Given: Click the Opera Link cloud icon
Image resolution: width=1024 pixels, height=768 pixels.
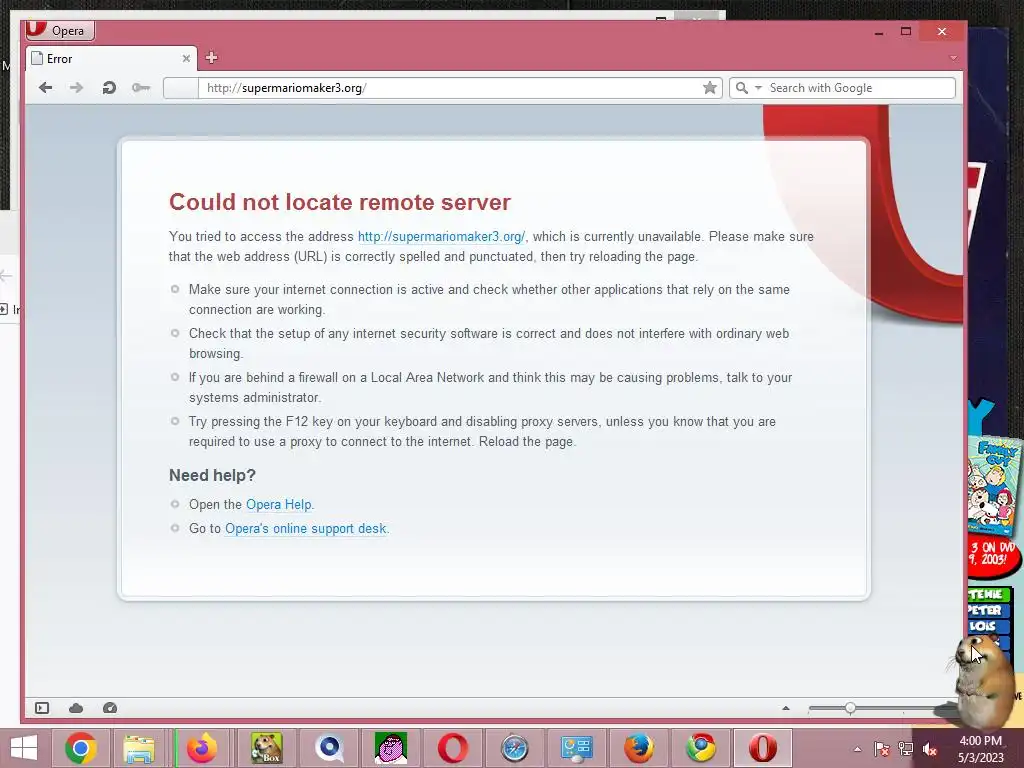Looking at the screenshot, I should point(76,708).
